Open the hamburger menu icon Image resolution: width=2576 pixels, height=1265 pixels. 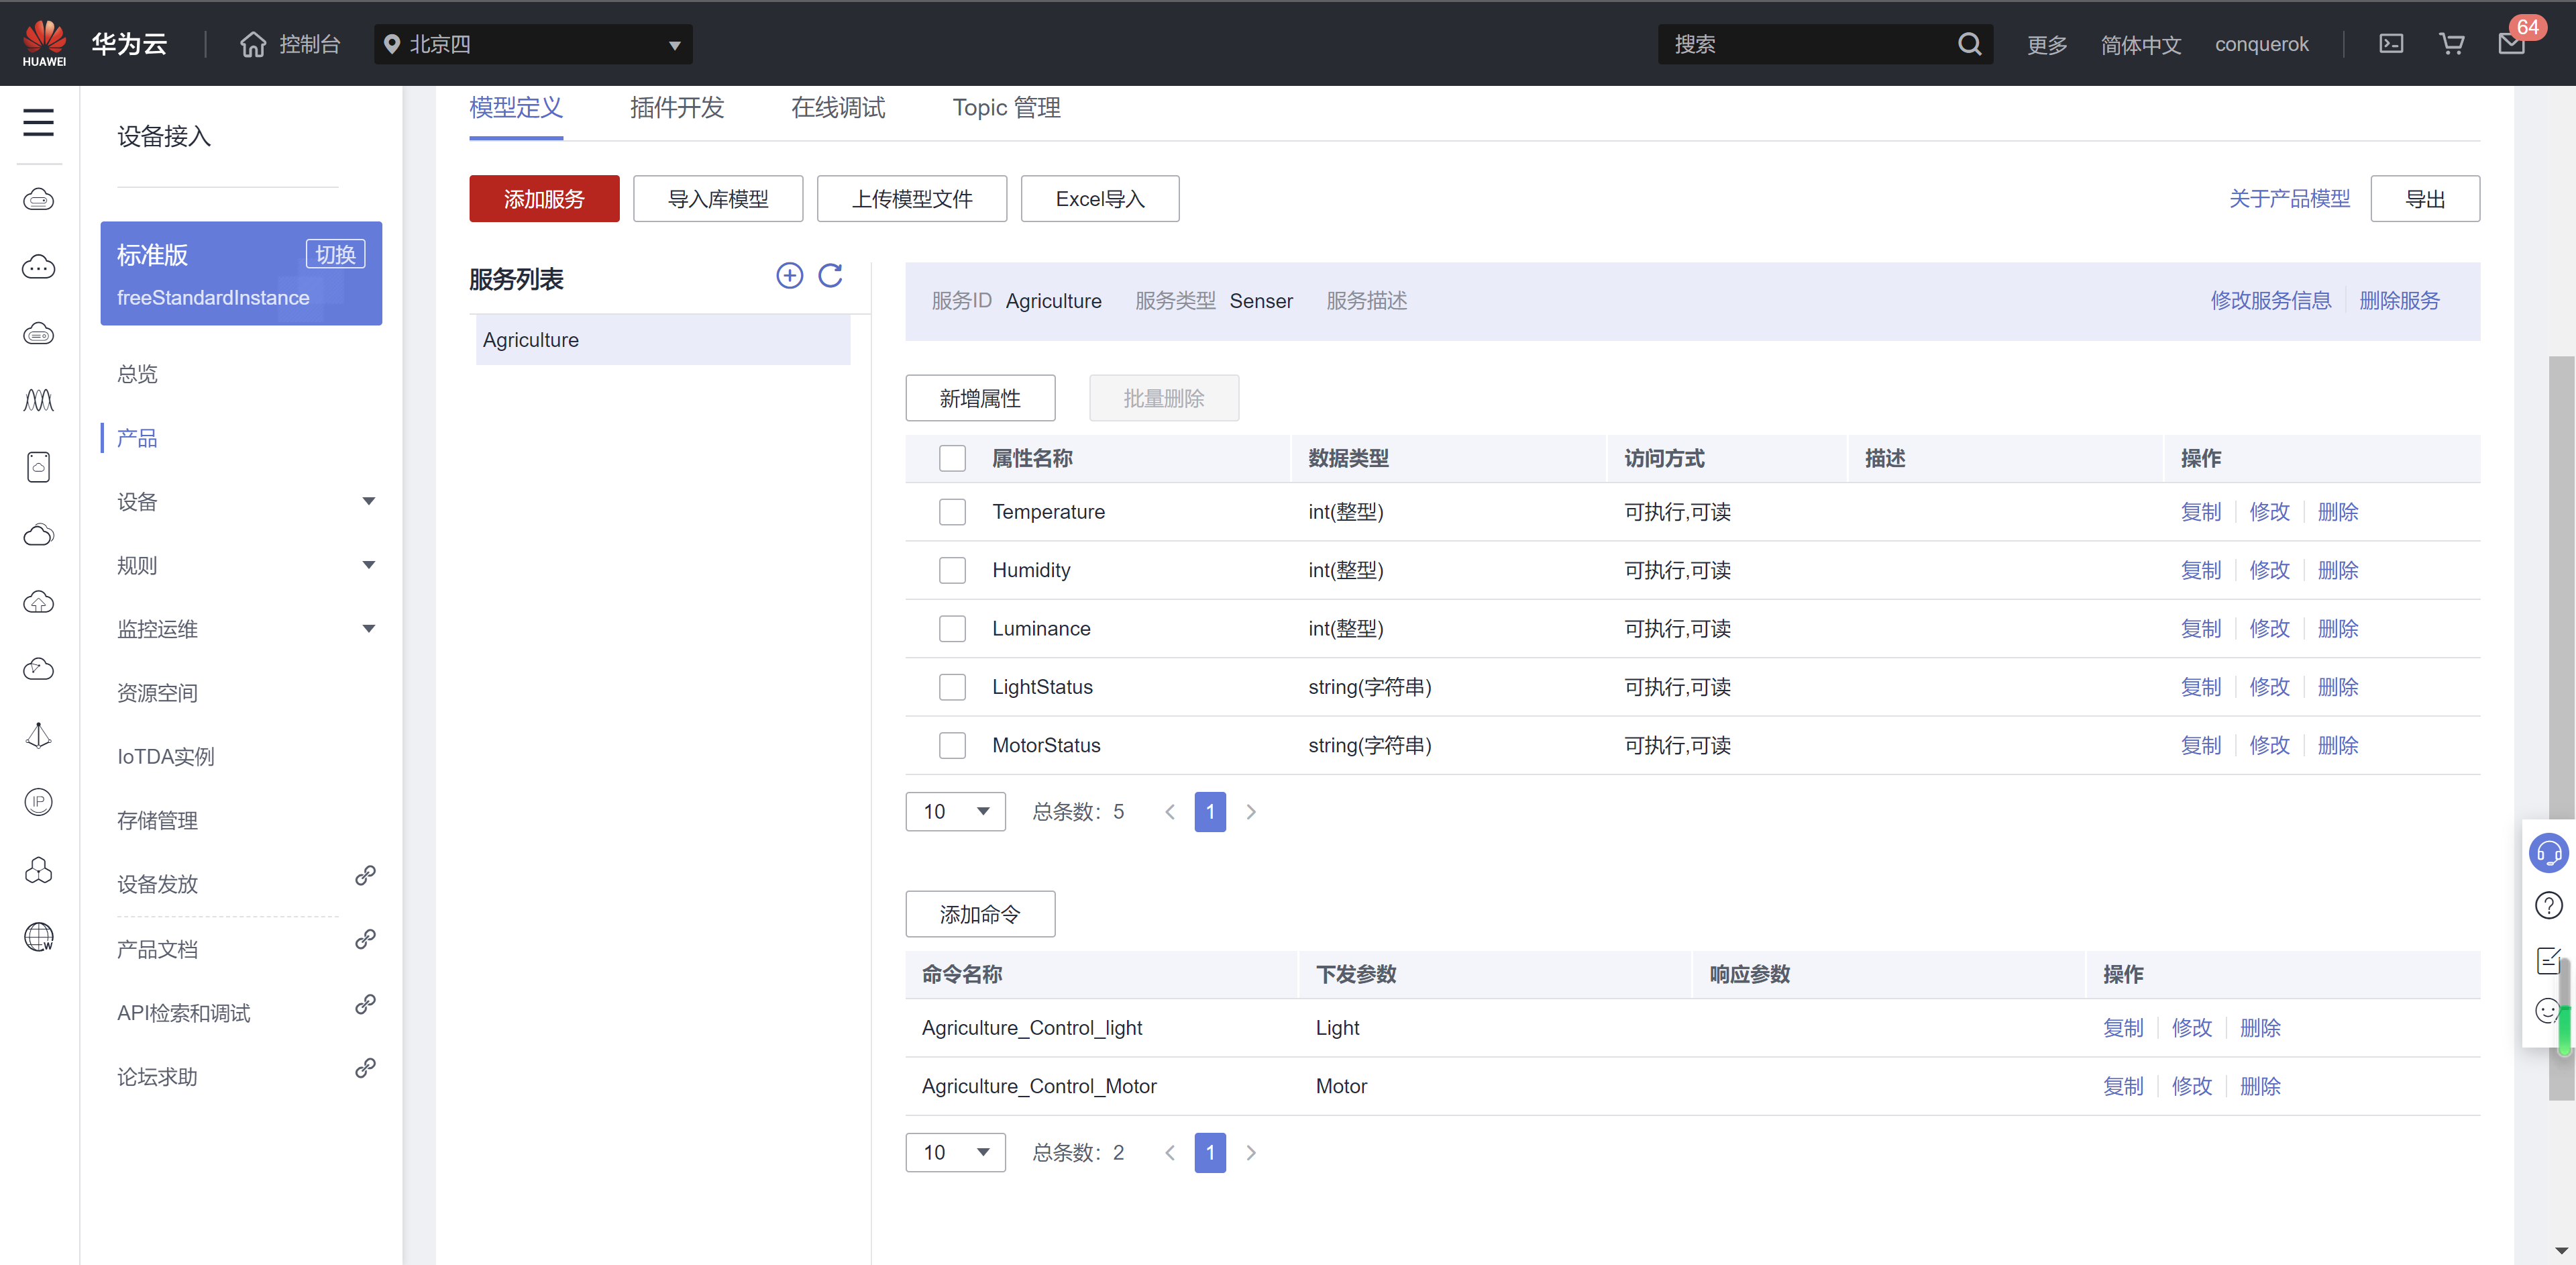click(x=38, y=123)
